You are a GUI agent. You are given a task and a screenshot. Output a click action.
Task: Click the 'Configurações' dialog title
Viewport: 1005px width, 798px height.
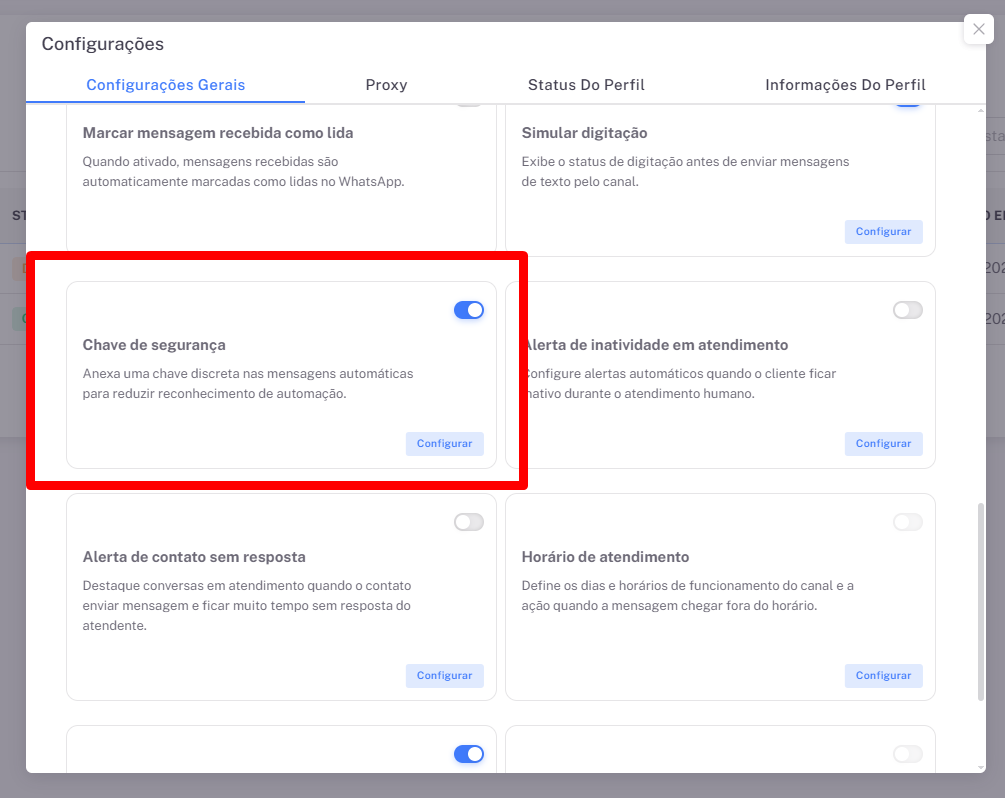(103, 44)
